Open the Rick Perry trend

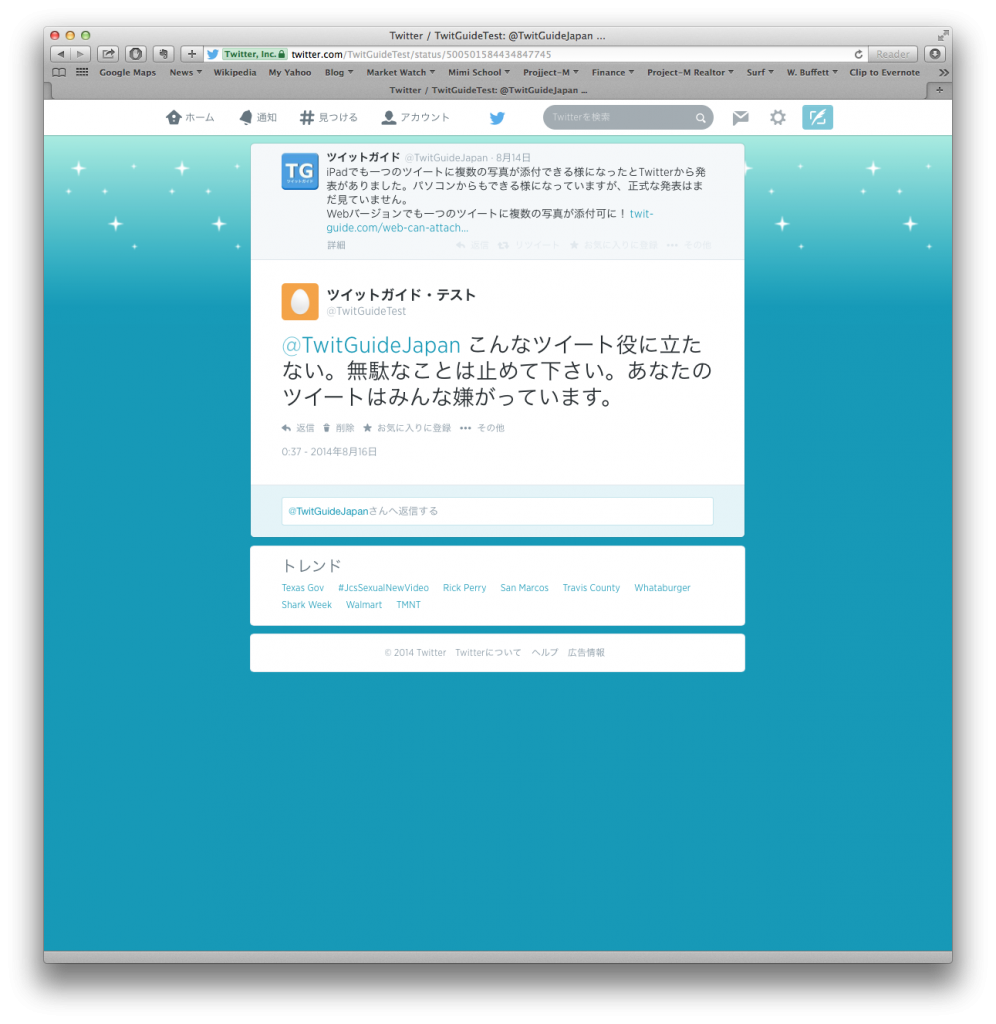[464, 588]
